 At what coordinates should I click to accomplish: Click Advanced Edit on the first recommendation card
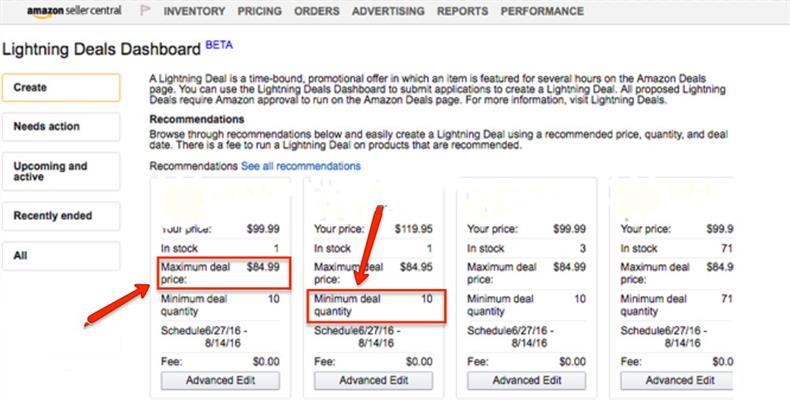click(220, 380)
